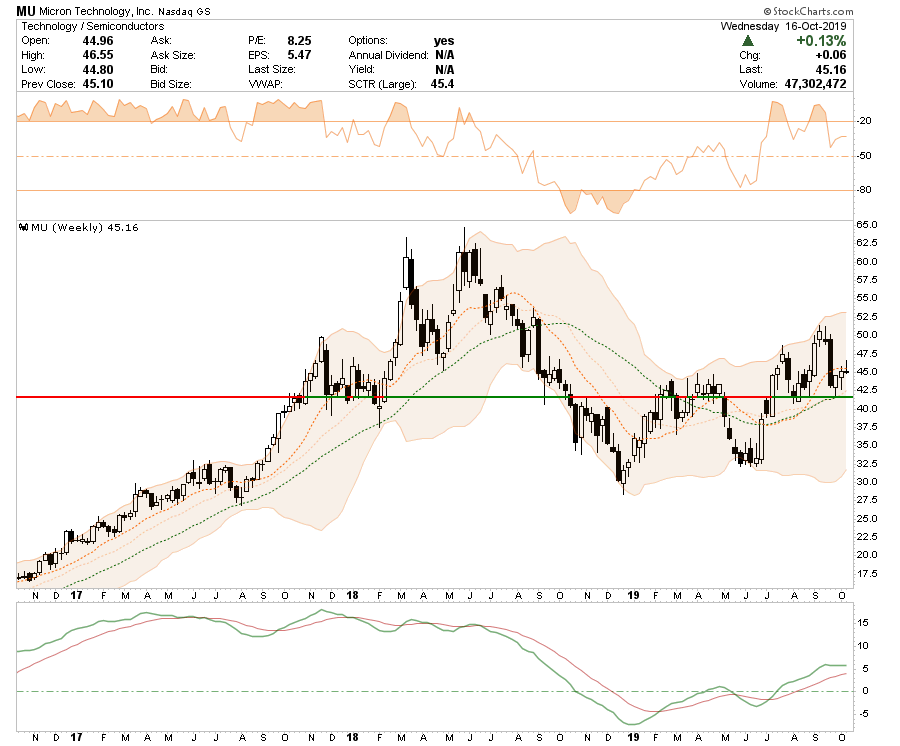Select the SCTR (Large) value 45.4
900x746 pixels.
442,84
